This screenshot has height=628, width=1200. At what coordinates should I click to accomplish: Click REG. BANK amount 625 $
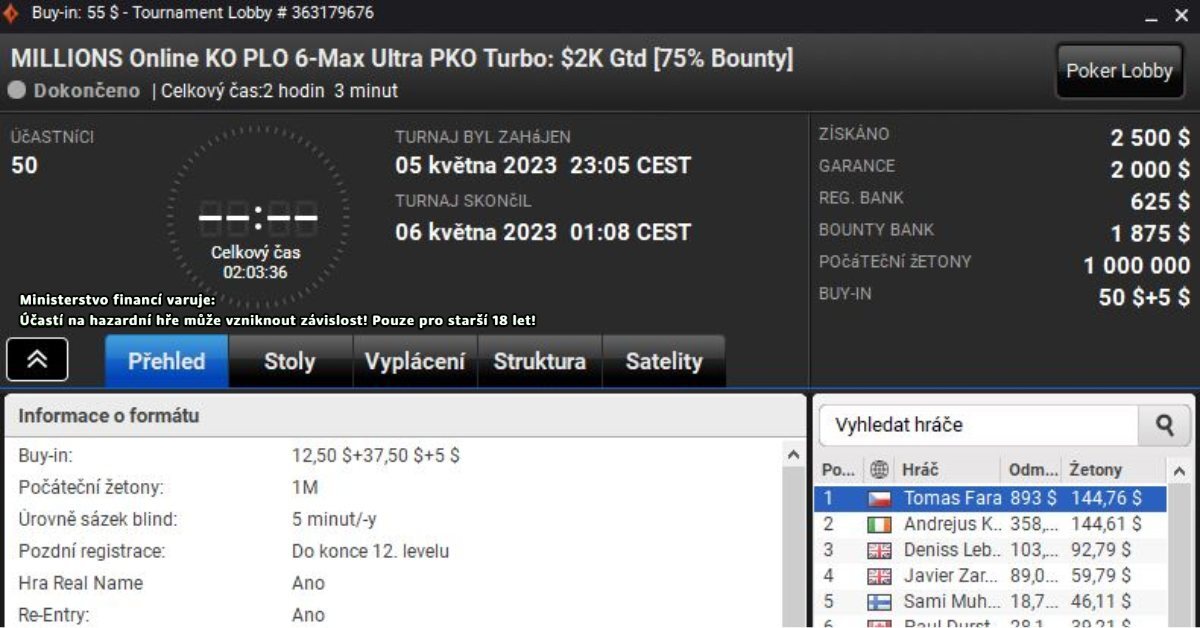click(1160, 202)
